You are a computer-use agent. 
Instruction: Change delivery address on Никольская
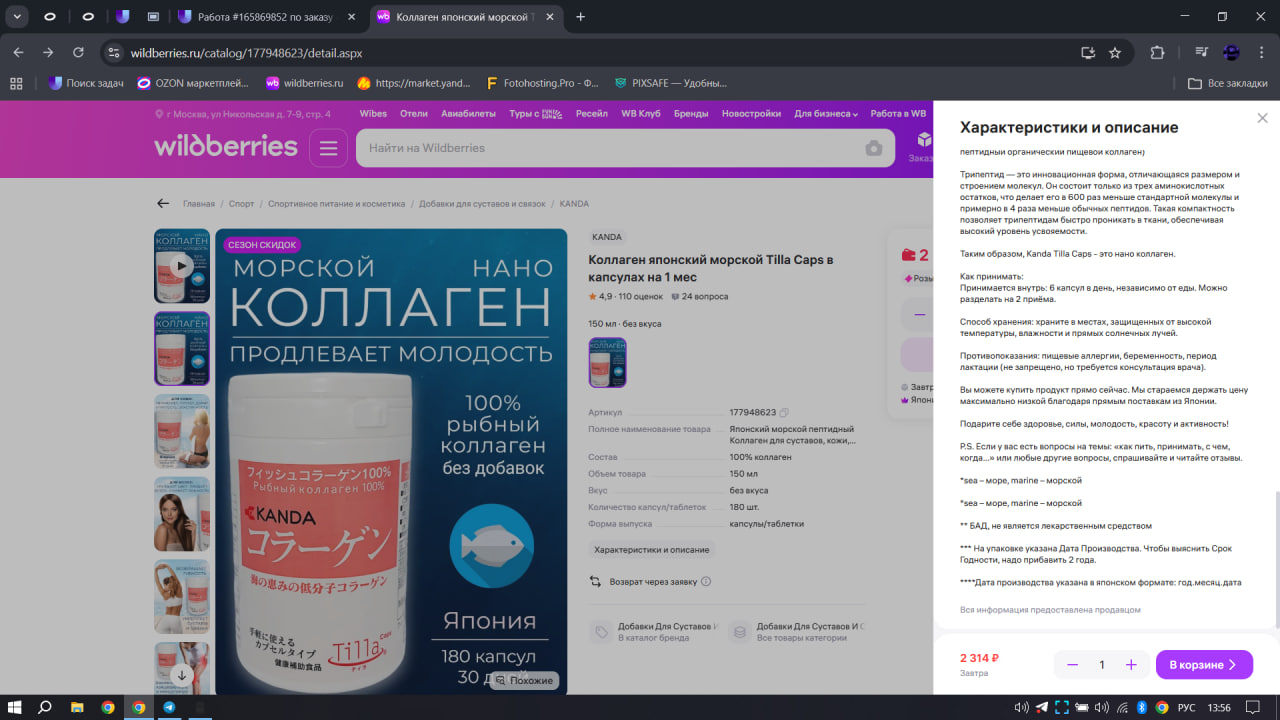(x=242, y=114)
